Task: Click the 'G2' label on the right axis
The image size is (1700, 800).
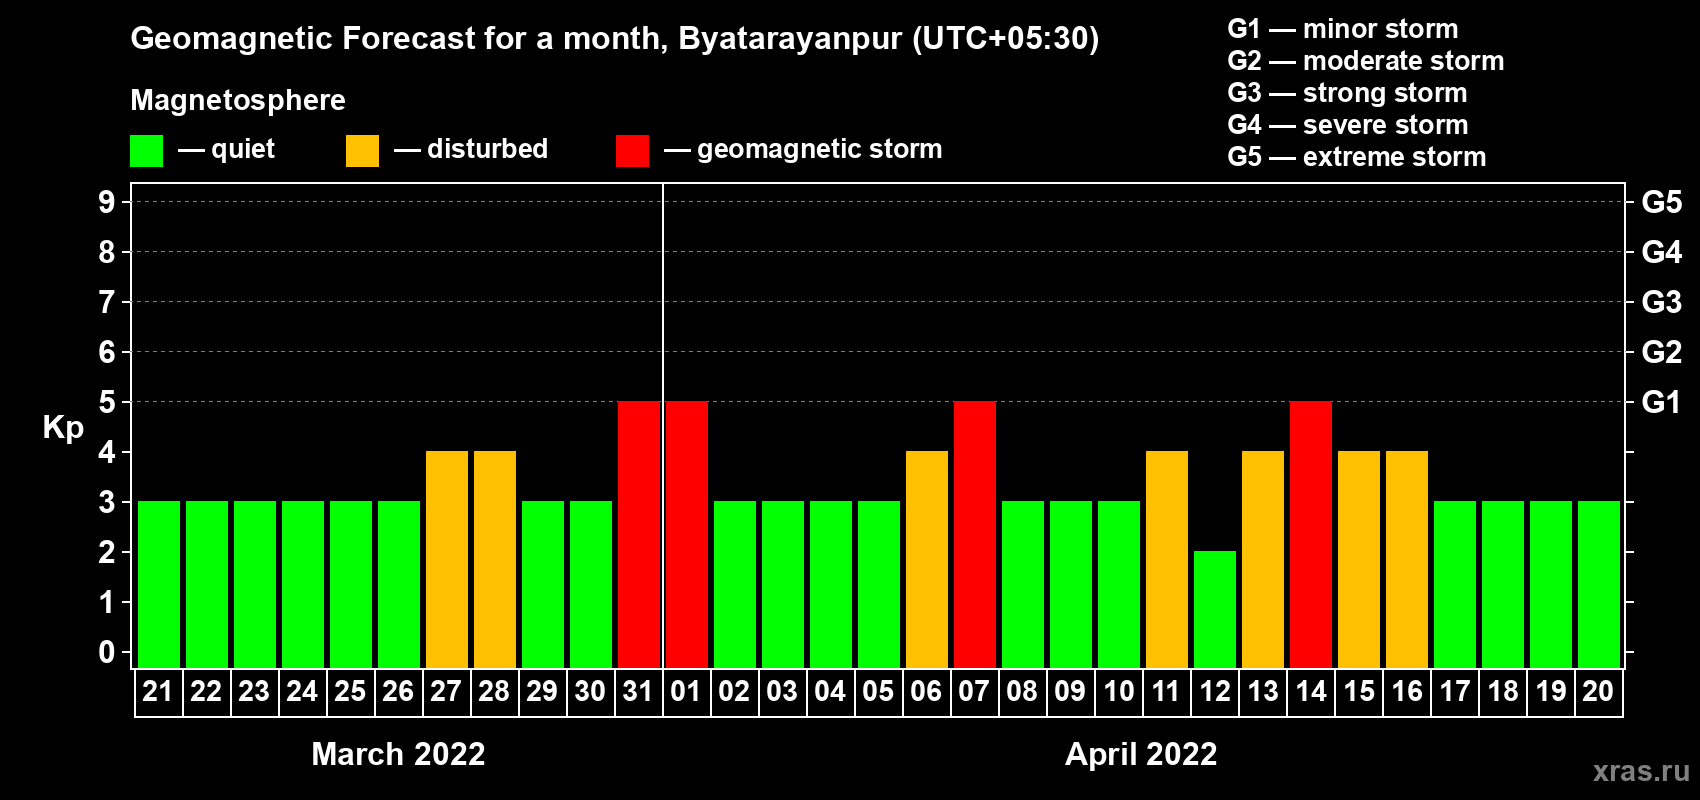Action: pos(1661,352)
